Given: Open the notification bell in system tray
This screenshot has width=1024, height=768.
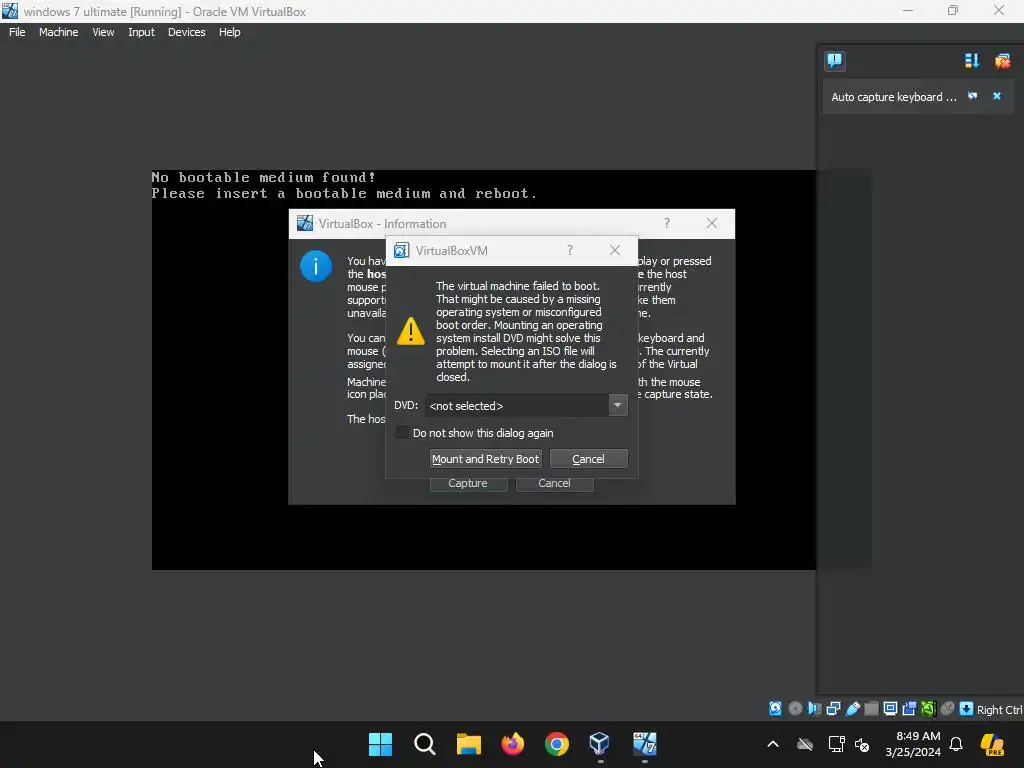Looking at the screenshot, I should 956,744.
